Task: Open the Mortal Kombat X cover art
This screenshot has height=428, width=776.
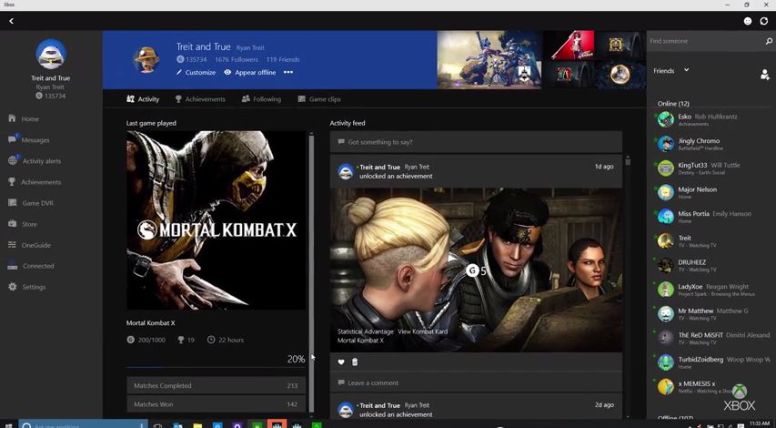Action: pos(216,220)
